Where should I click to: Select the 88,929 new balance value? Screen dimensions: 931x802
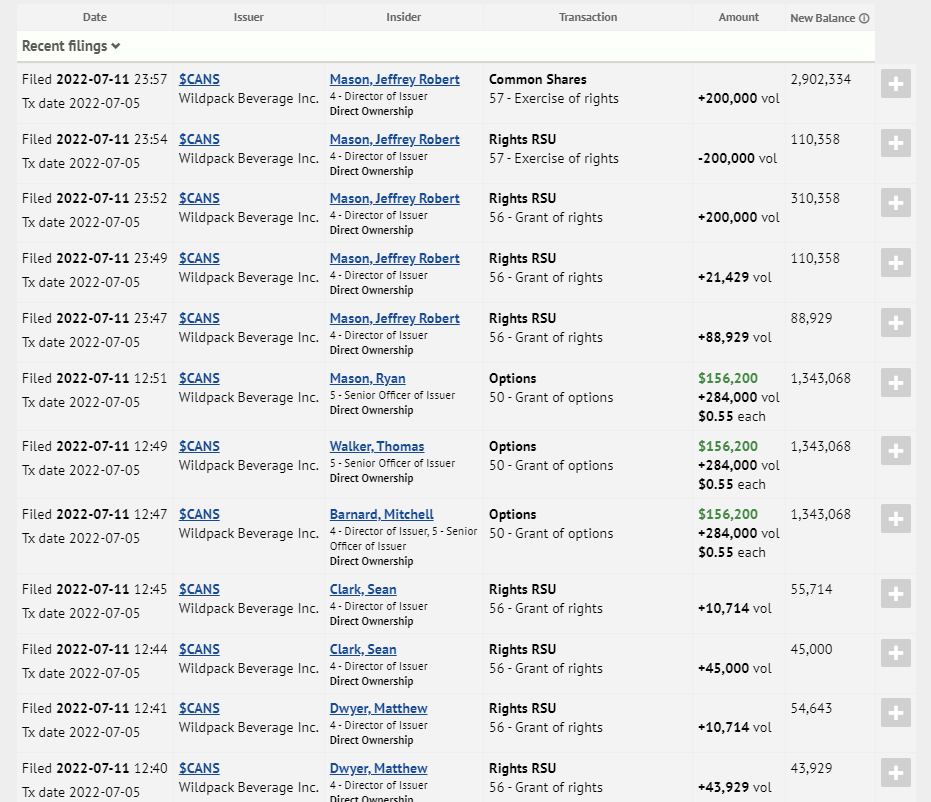(811, 318)
